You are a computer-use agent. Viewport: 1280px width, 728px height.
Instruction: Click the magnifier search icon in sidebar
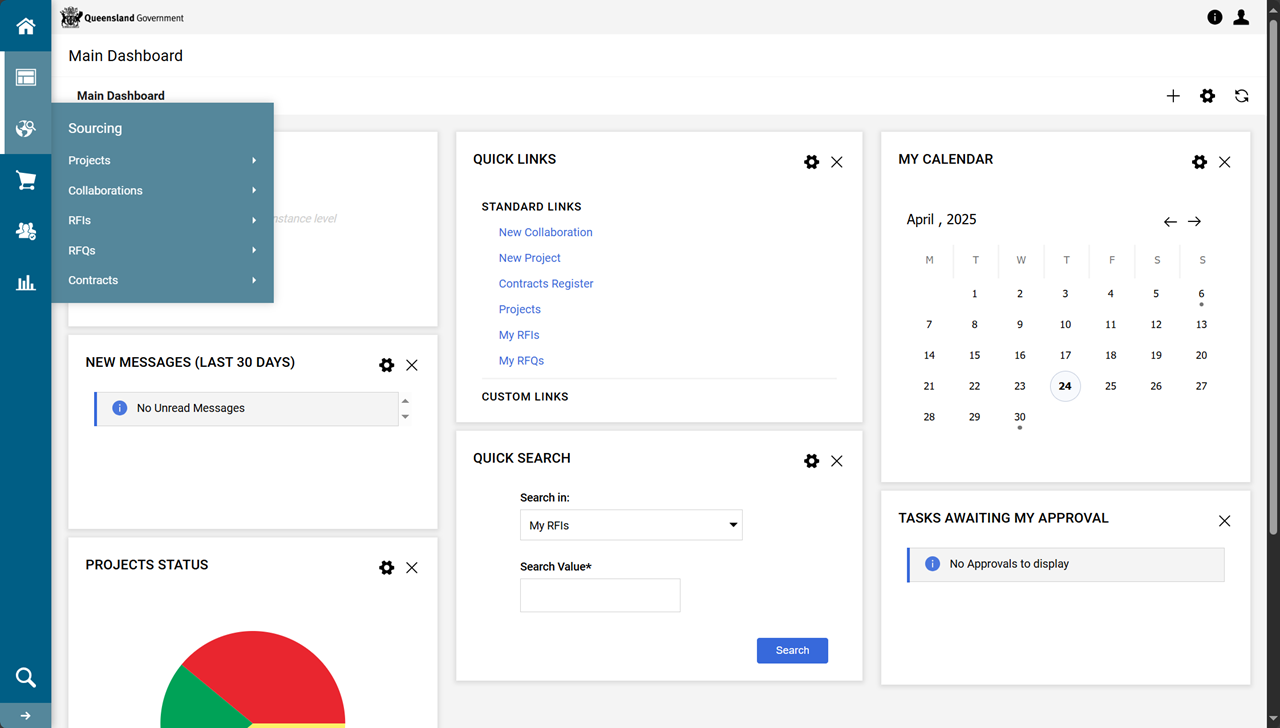25,678
